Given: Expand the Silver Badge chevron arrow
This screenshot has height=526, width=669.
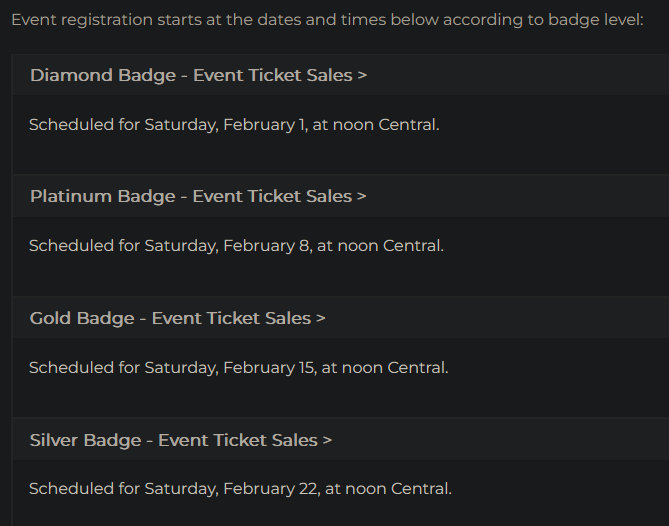Looking at the screenshot, I should pyautogui.click(x=327, y=441).
